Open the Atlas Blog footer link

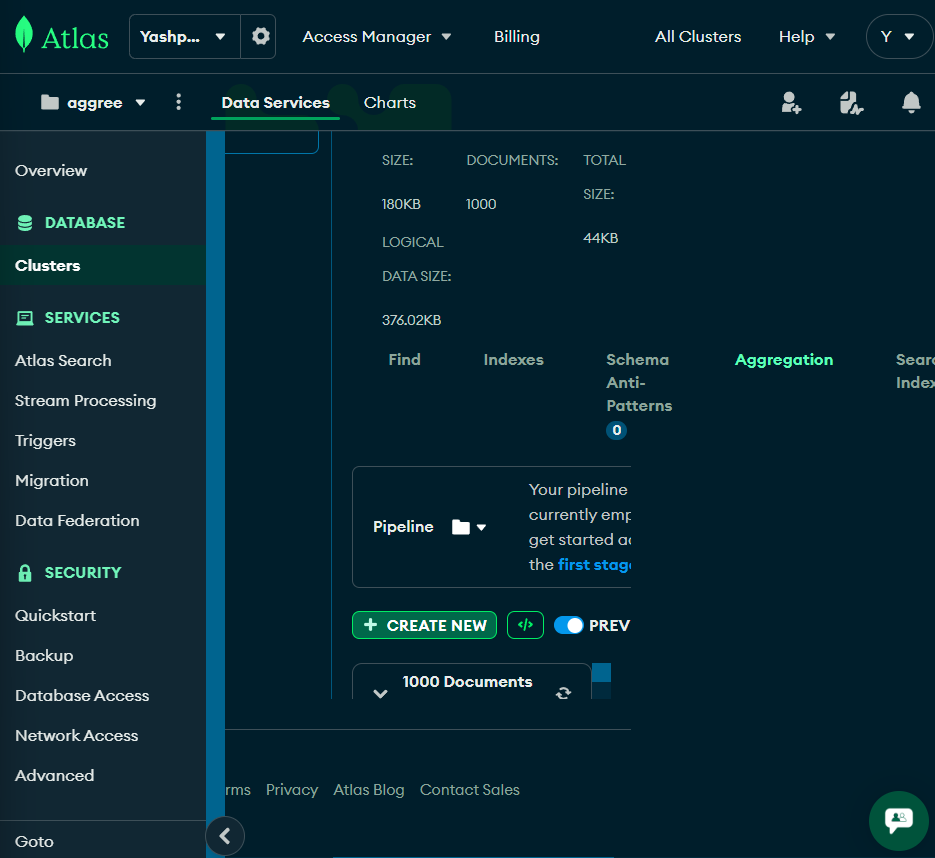(x=369, y=790)
